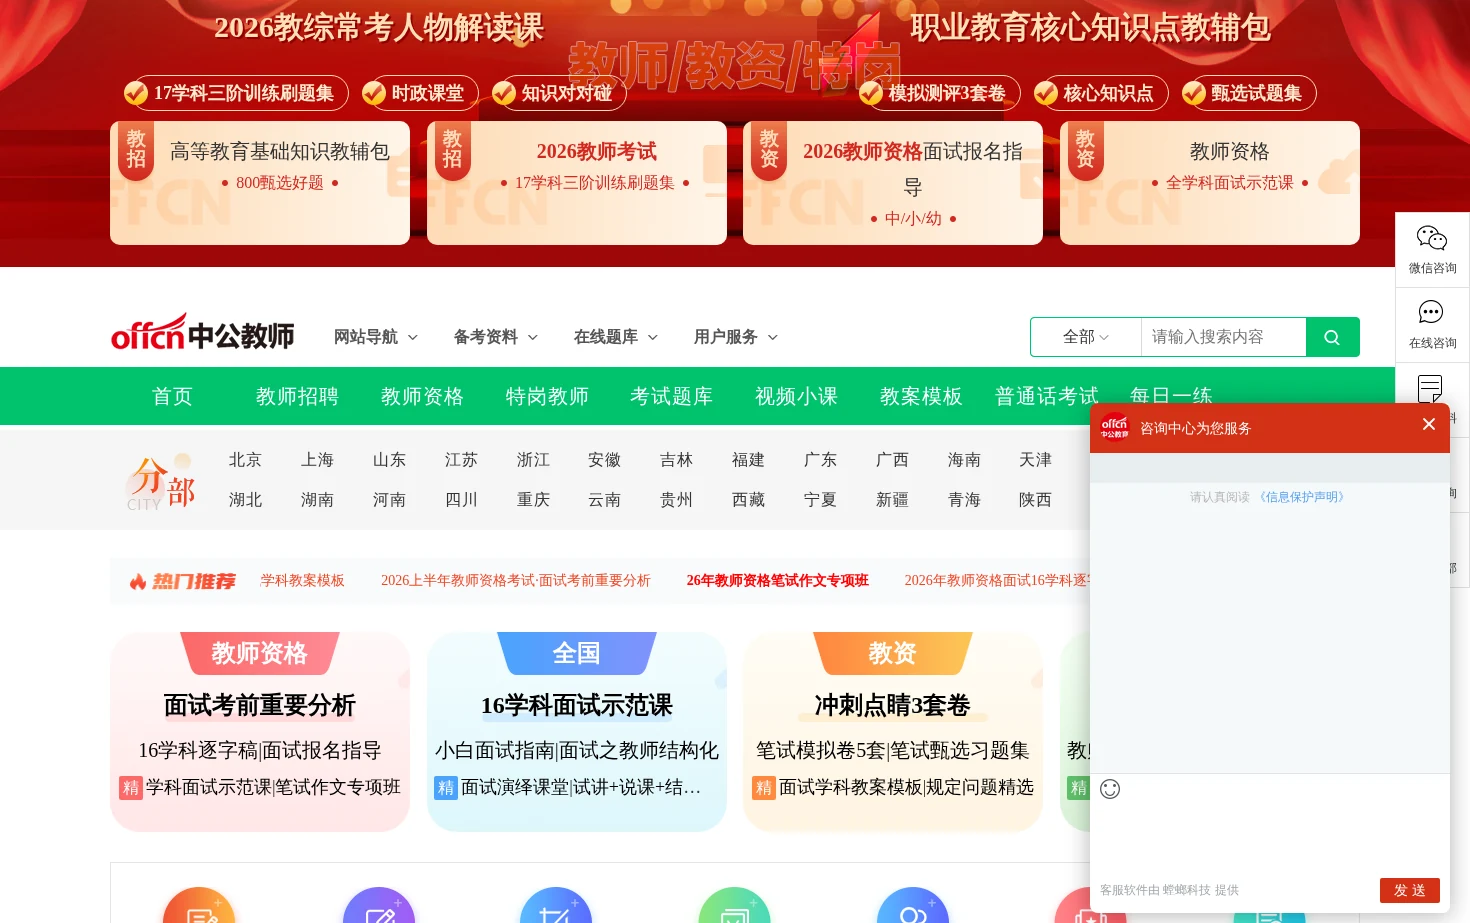The height and width of the screenshot is (923, 1470).
Task: Open the 教师招聘 tab
Action: pos(297,396)
